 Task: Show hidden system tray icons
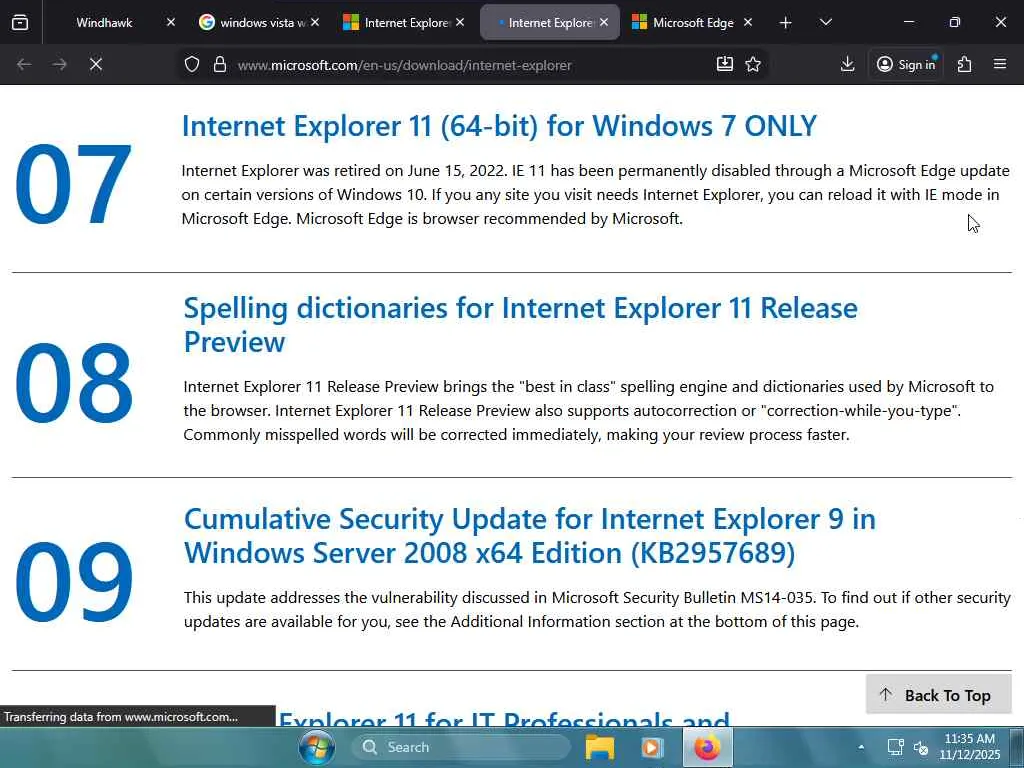click(x=861, y=747)
